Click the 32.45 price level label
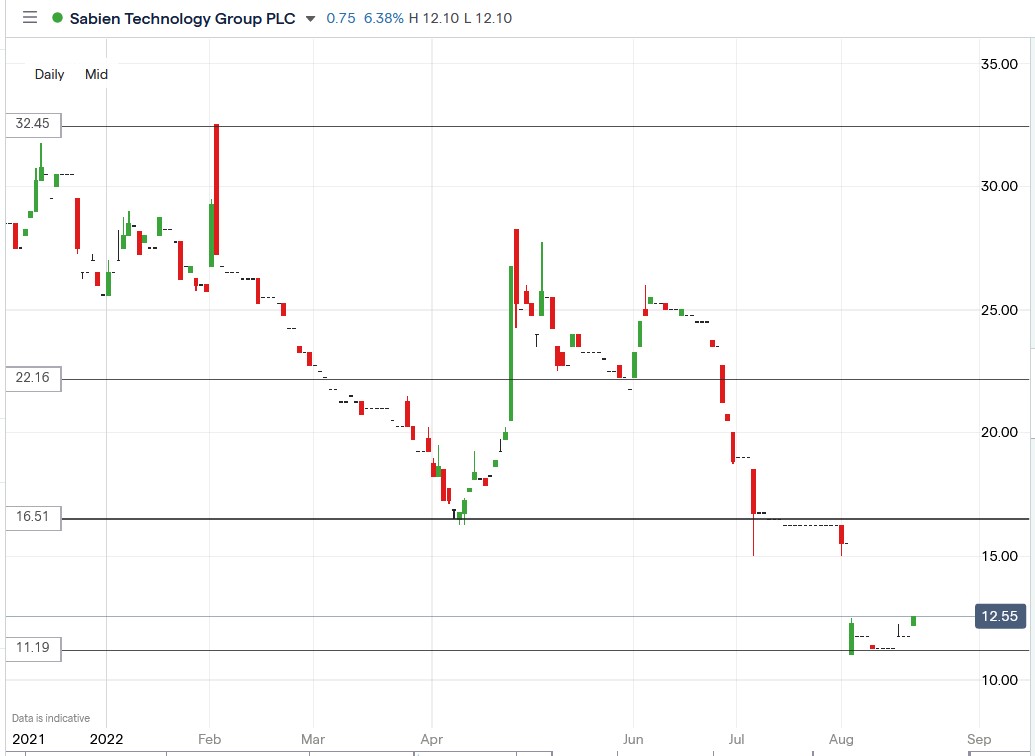The width and height of the screenshot is (1035, 756). (x=33, y=125)
